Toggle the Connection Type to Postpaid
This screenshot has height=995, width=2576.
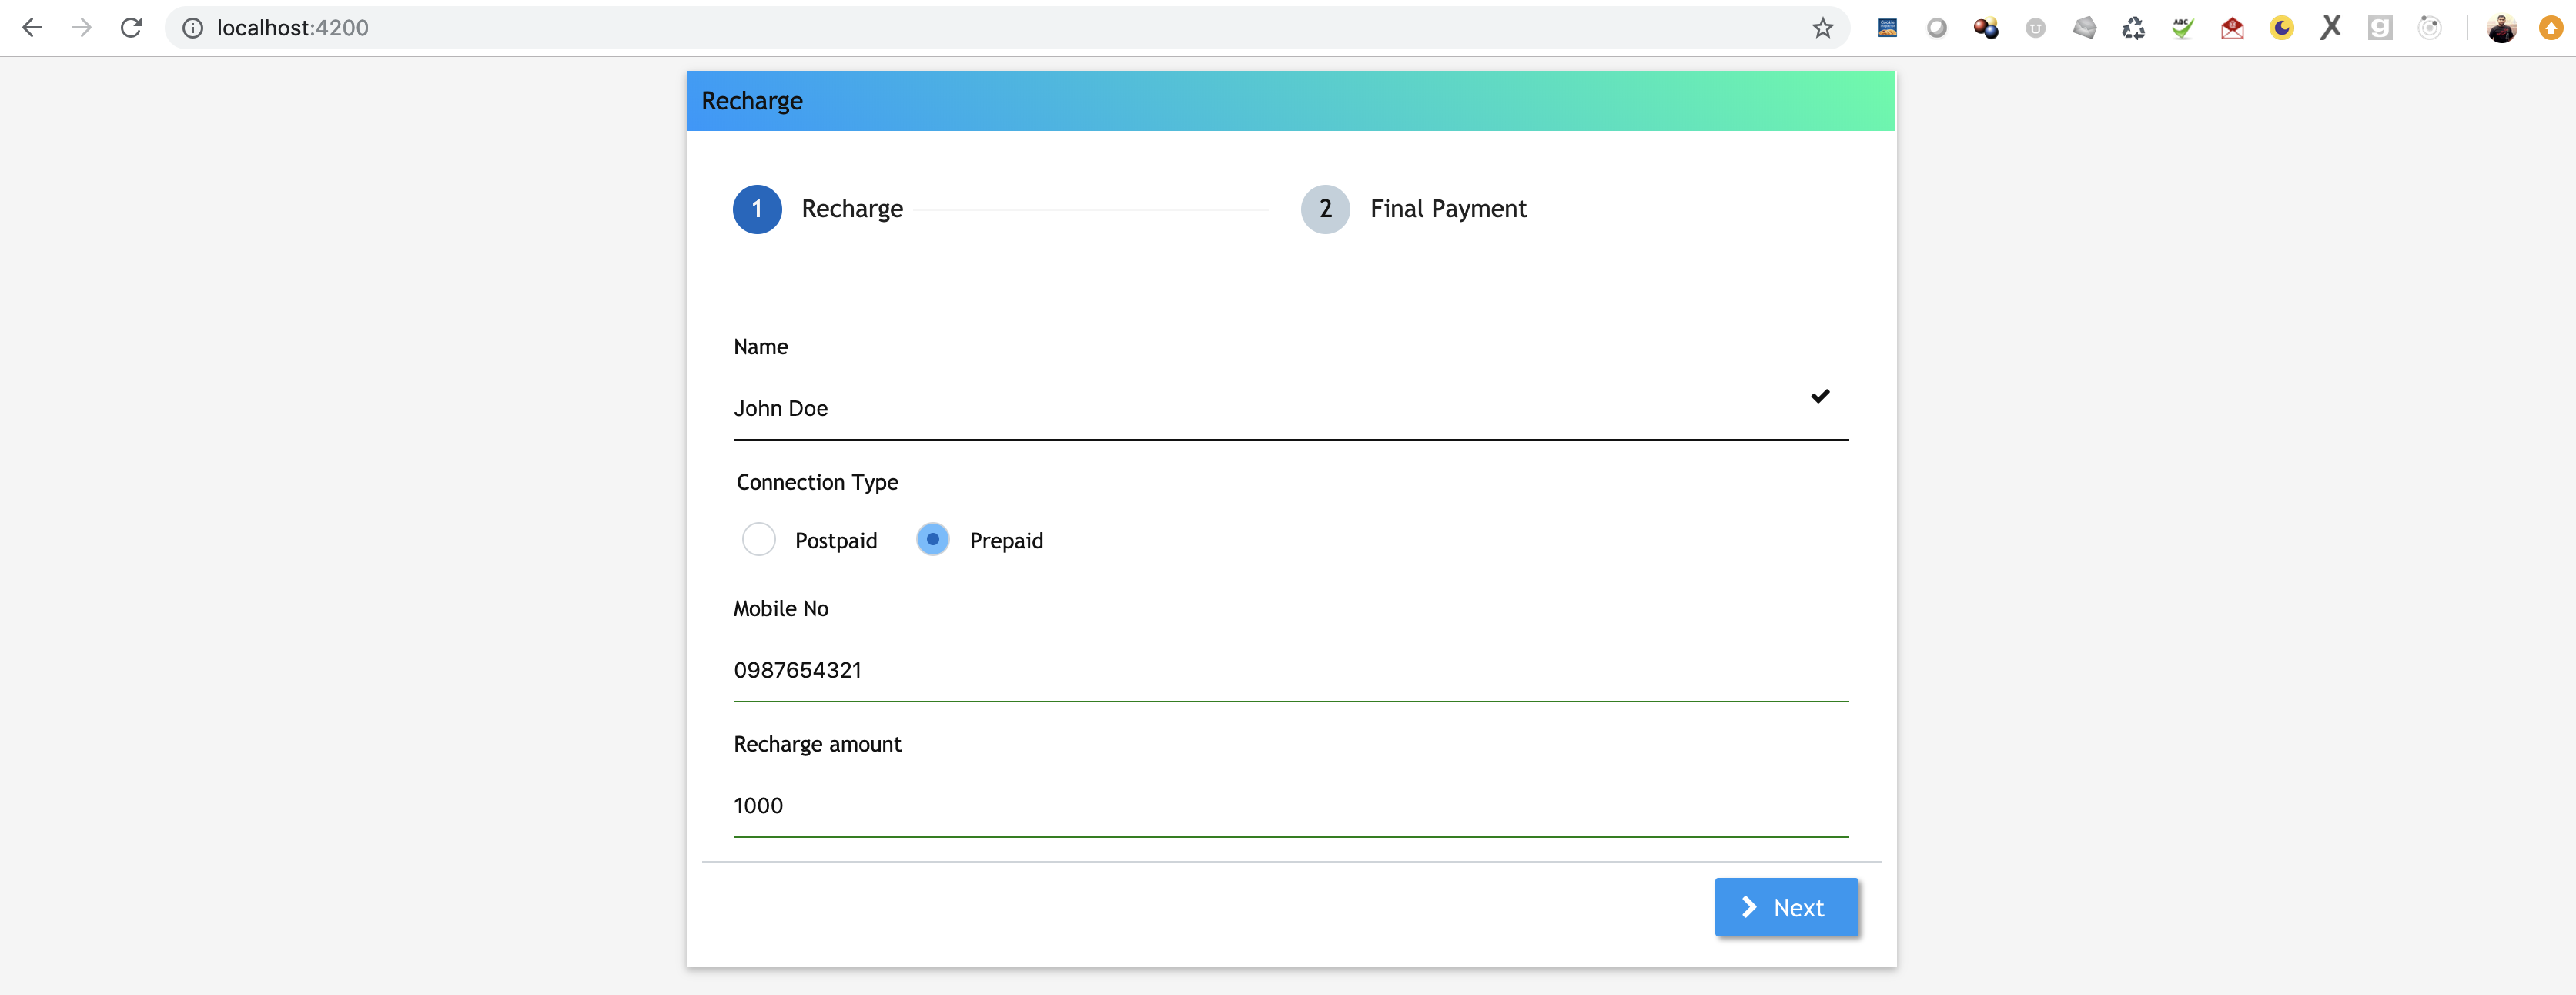(x=758, y=539)
